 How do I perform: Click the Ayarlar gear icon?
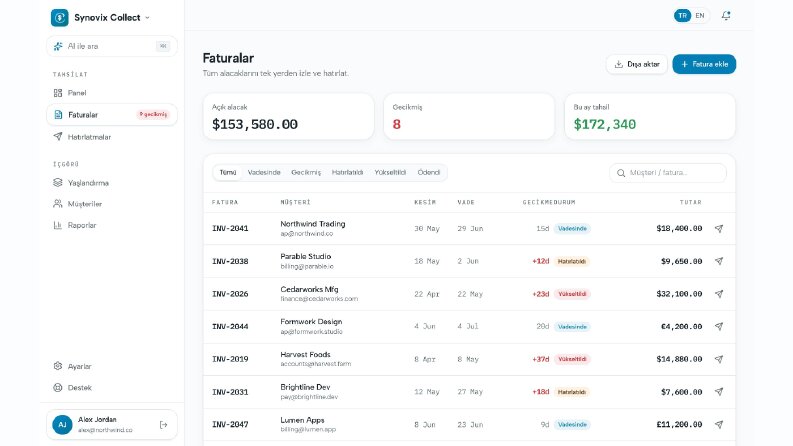(58, 366)
